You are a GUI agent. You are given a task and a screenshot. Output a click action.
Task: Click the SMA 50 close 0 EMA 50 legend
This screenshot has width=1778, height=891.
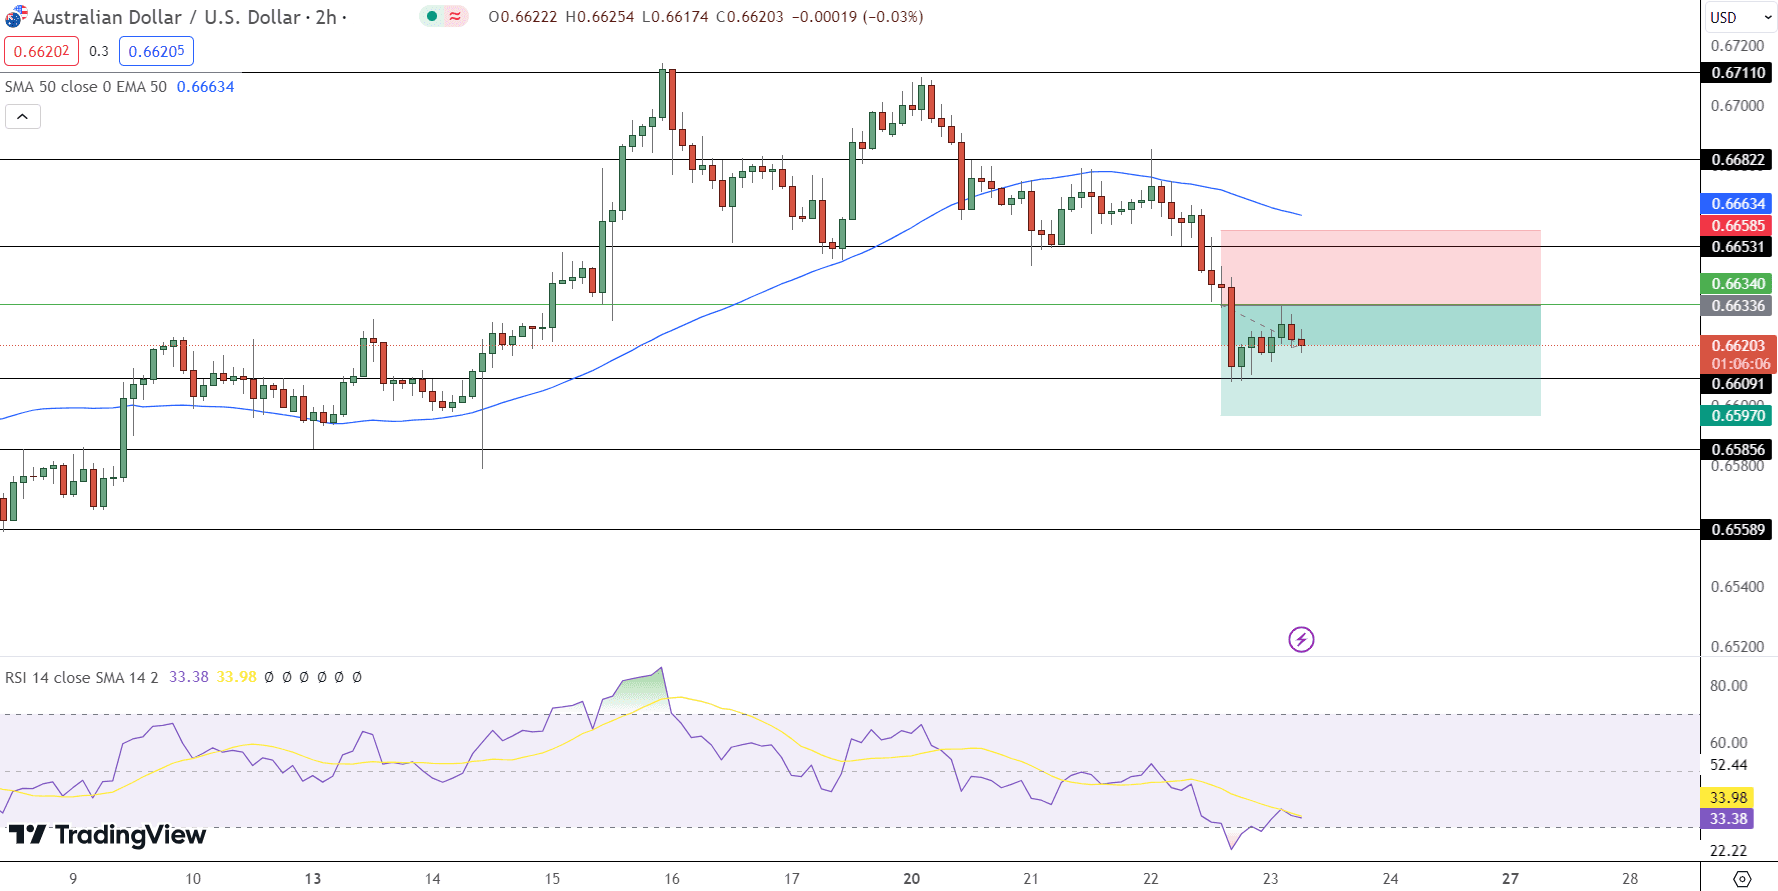[86, 87]
